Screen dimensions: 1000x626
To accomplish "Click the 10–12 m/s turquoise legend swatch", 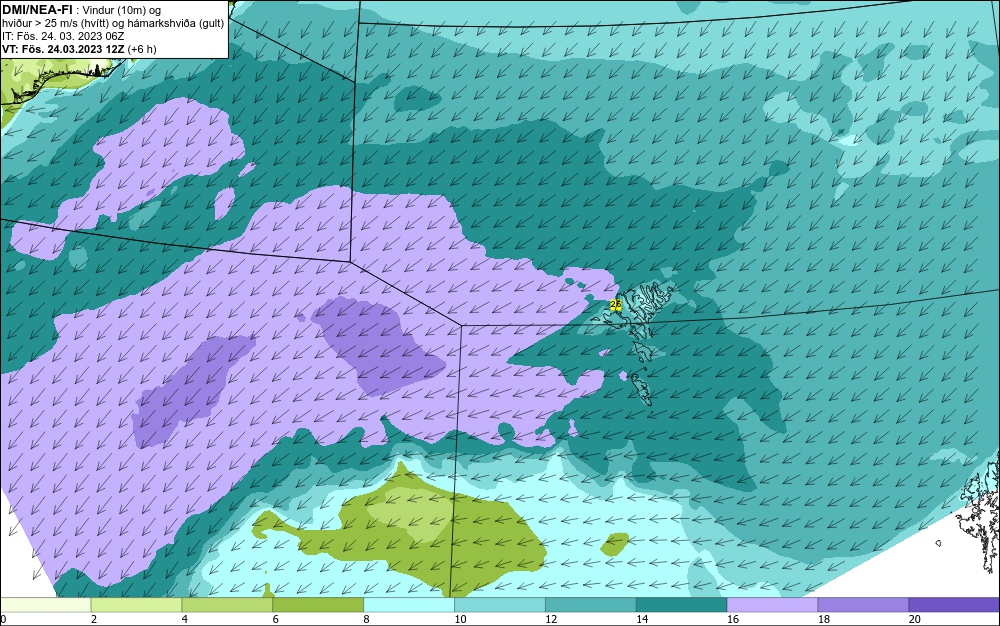I will (x=500, y=604).
